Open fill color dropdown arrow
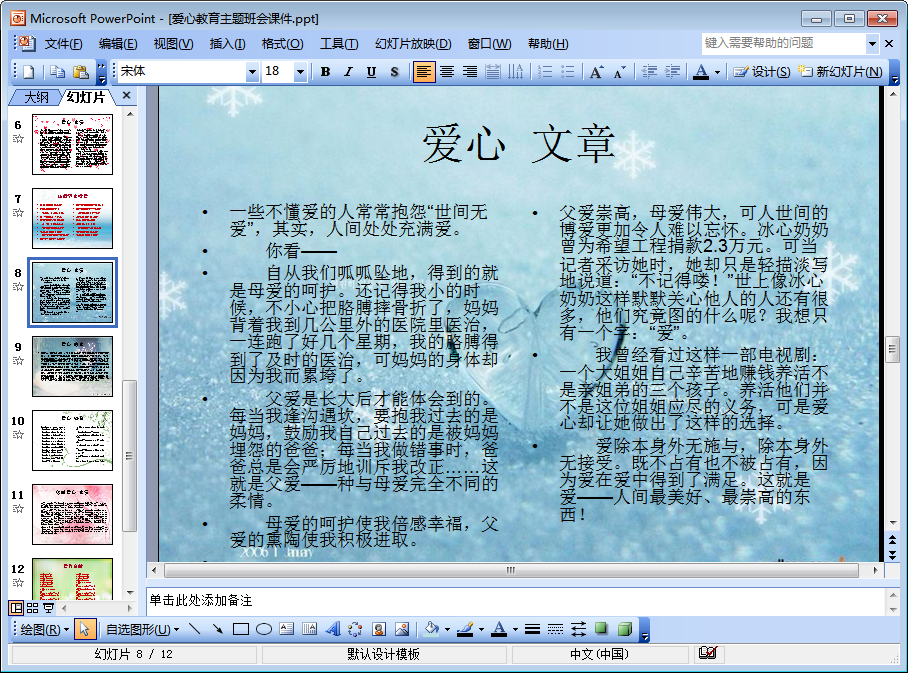Image resolution: width=908 pixels, height=673 pixels. [x=447, y=630]
